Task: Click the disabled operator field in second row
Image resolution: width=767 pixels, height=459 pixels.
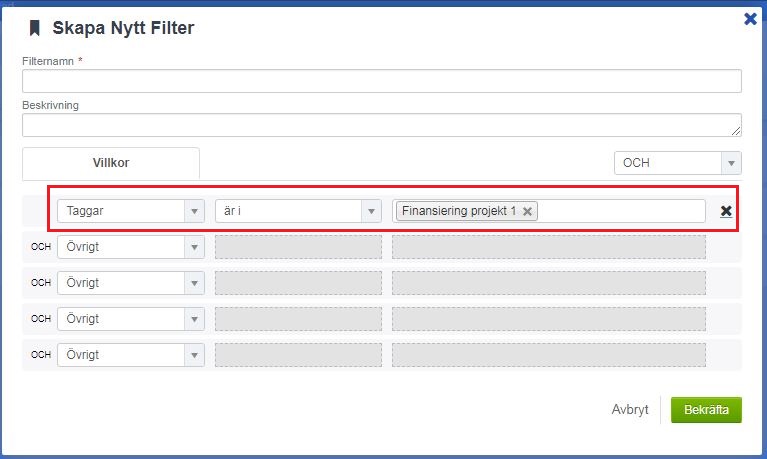Action: click(x=298, y=247)
